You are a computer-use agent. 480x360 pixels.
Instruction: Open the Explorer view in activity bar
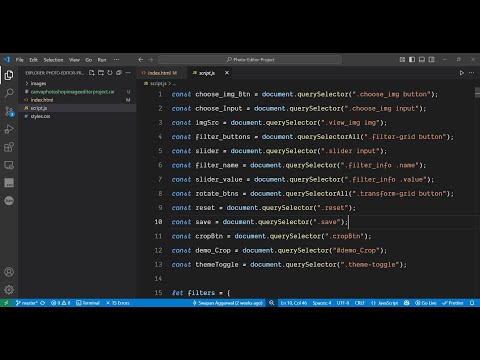pos(9,75)
